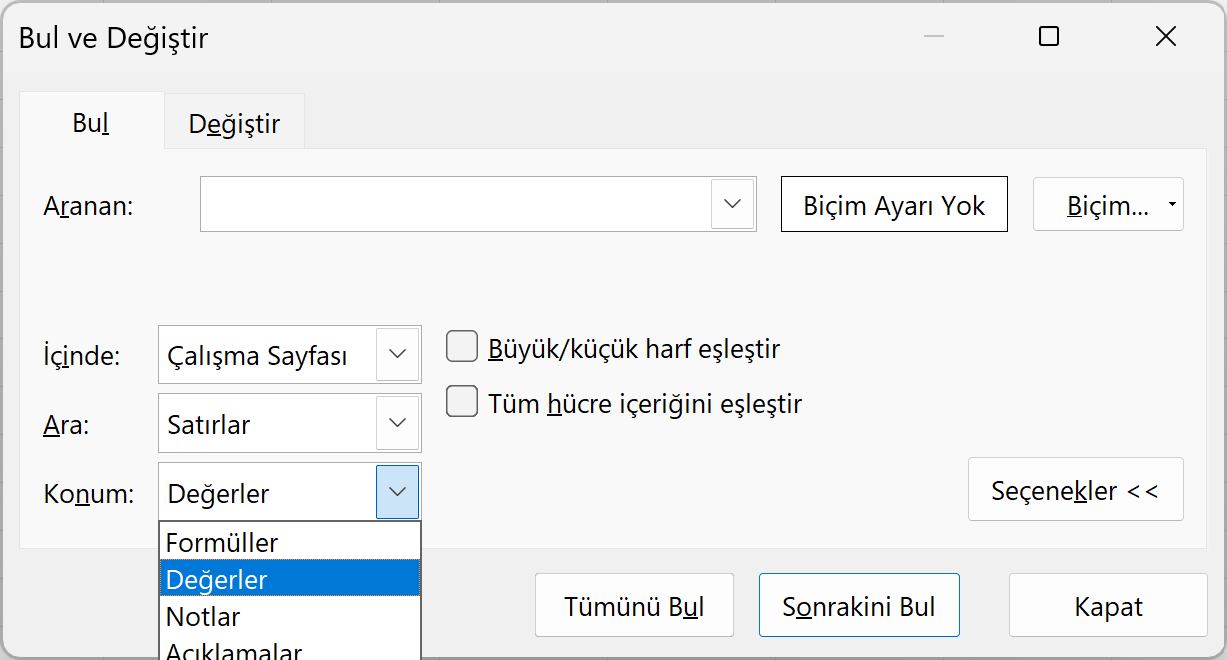Click the Biçim Ayarı Yok preview button
The width and height of the screenshot is (1227, 660).
pos(894,206)
